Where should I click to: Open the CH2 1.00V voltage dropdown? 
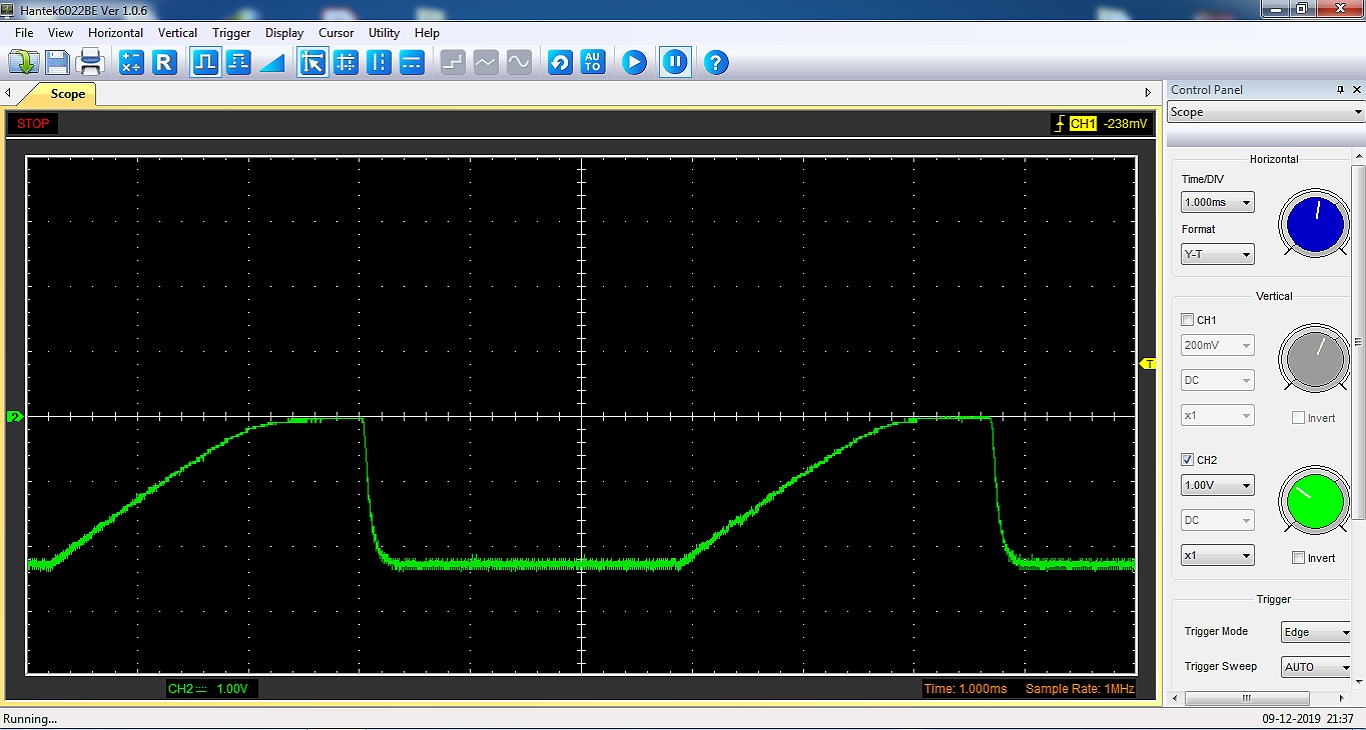pyautogui.click(x=1217, y=486)
